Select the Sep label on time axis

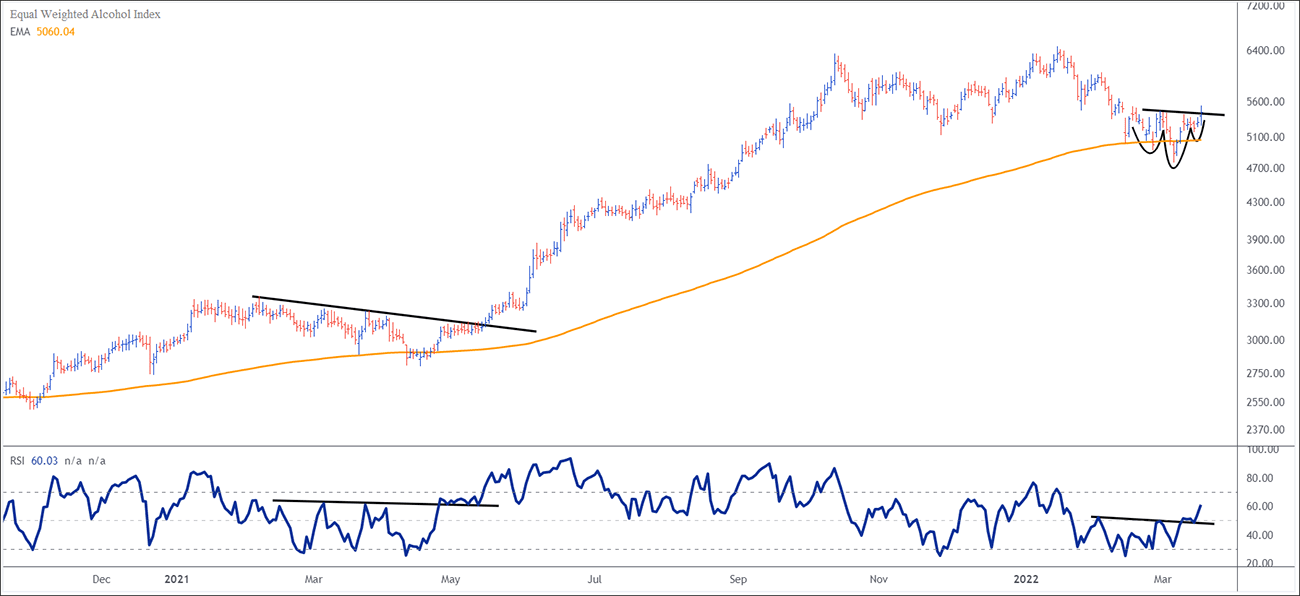coord(738,579)
